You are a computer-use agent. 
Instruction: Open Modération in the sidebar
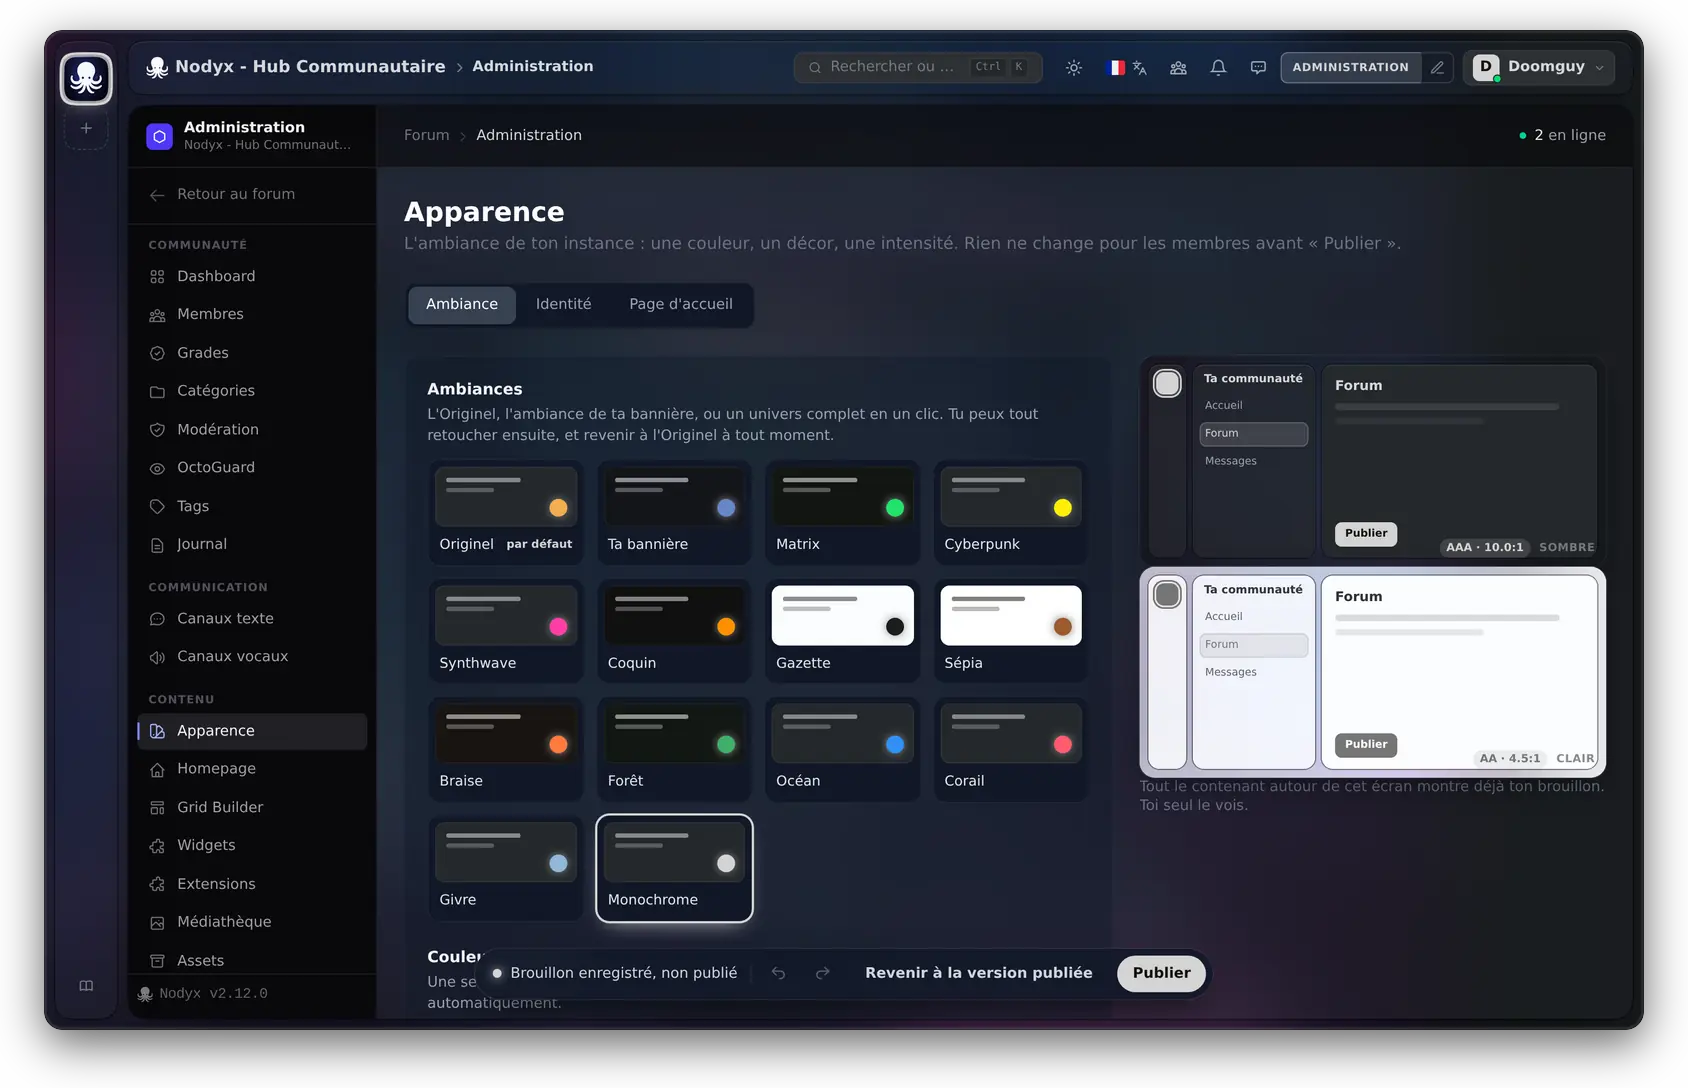pyautogui.click(x=252, y=430)
